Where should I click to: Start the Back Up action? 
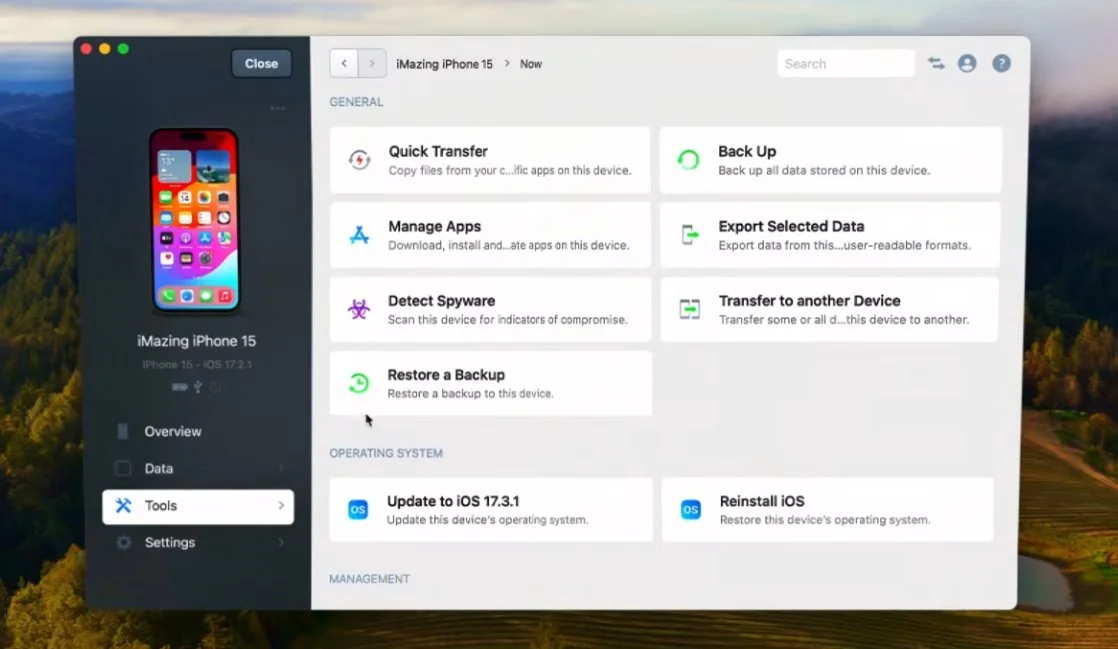[x=831, y=160]
